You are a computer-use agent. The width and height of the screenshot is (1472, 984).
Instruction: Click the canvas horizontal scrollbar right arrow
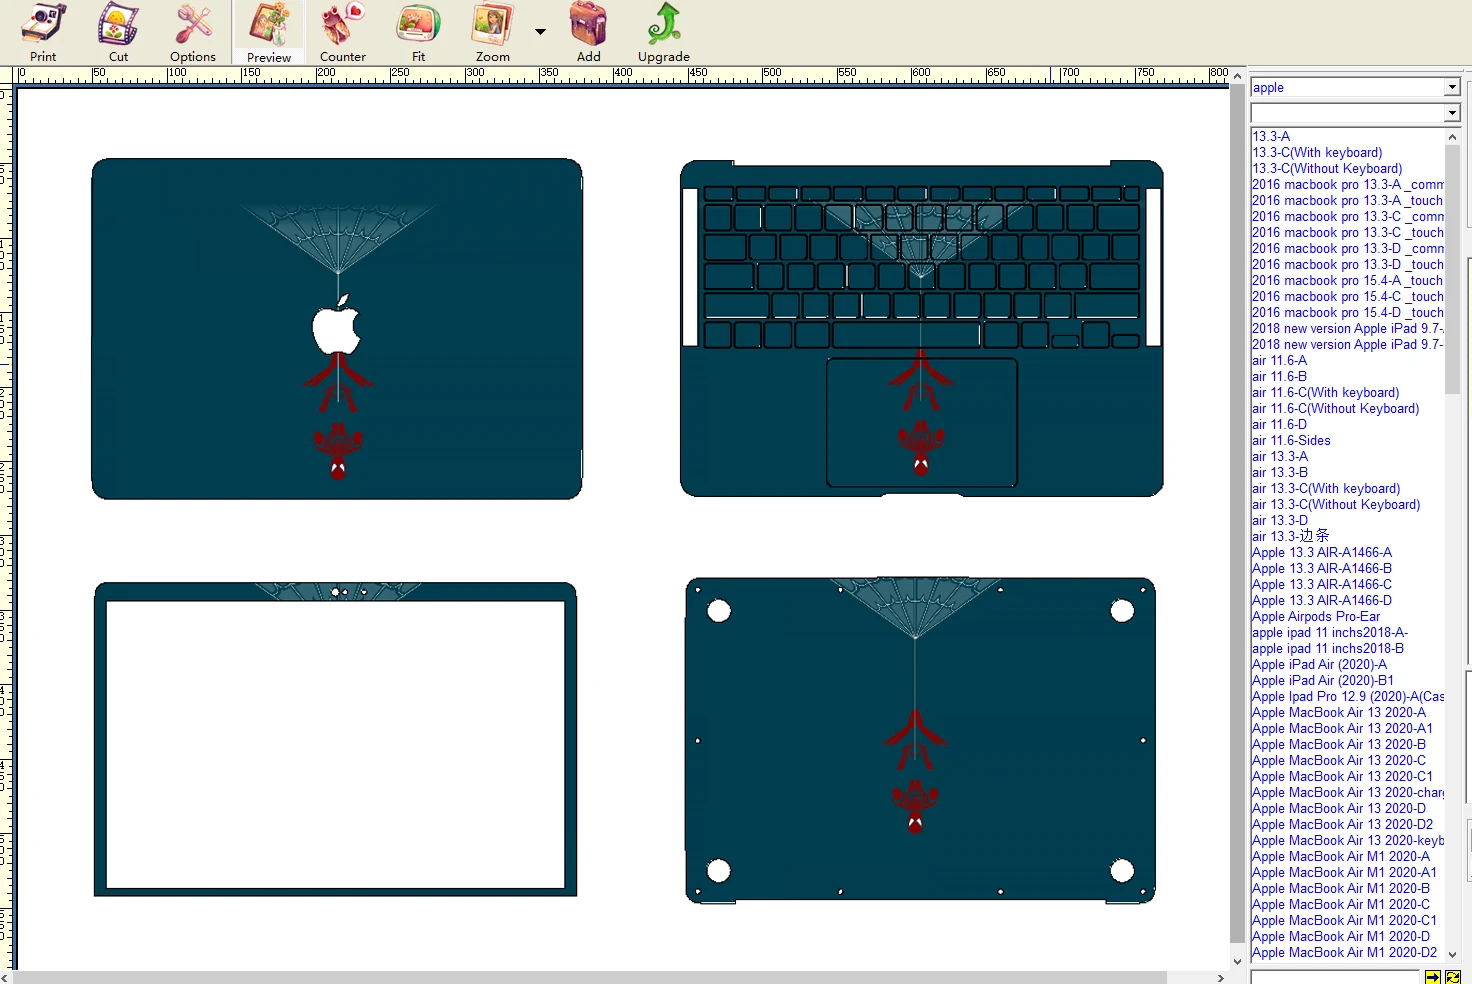1221,977
